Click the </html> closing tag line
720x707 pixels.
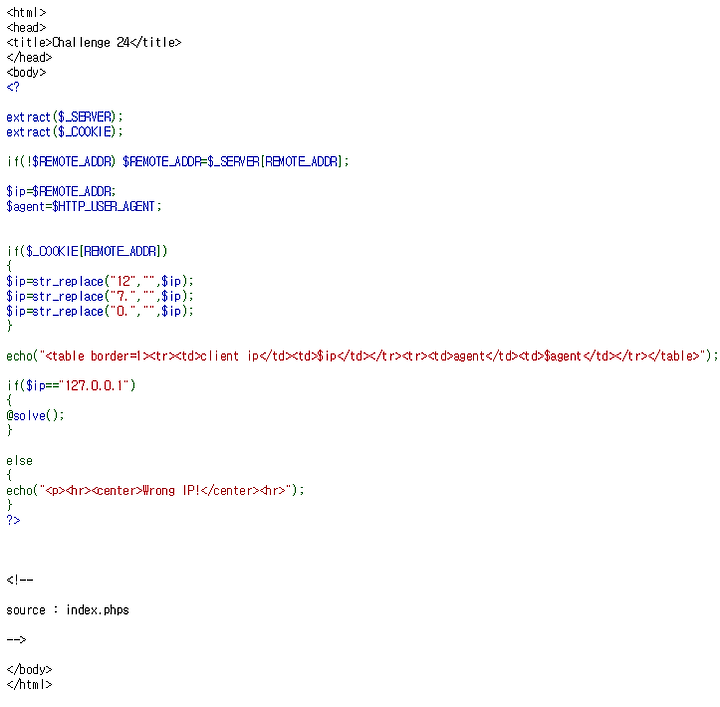pyautogui.click(x=29, y=685)
